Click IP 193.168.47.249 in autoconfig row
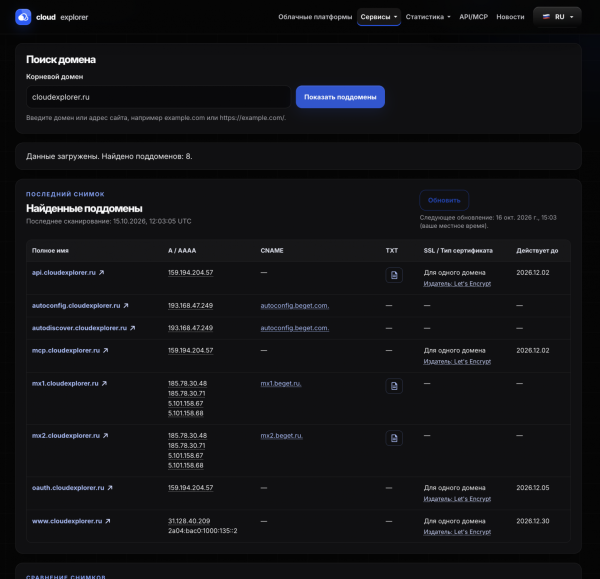Viewport: 600px width, 579px height. tap(190, 305)
